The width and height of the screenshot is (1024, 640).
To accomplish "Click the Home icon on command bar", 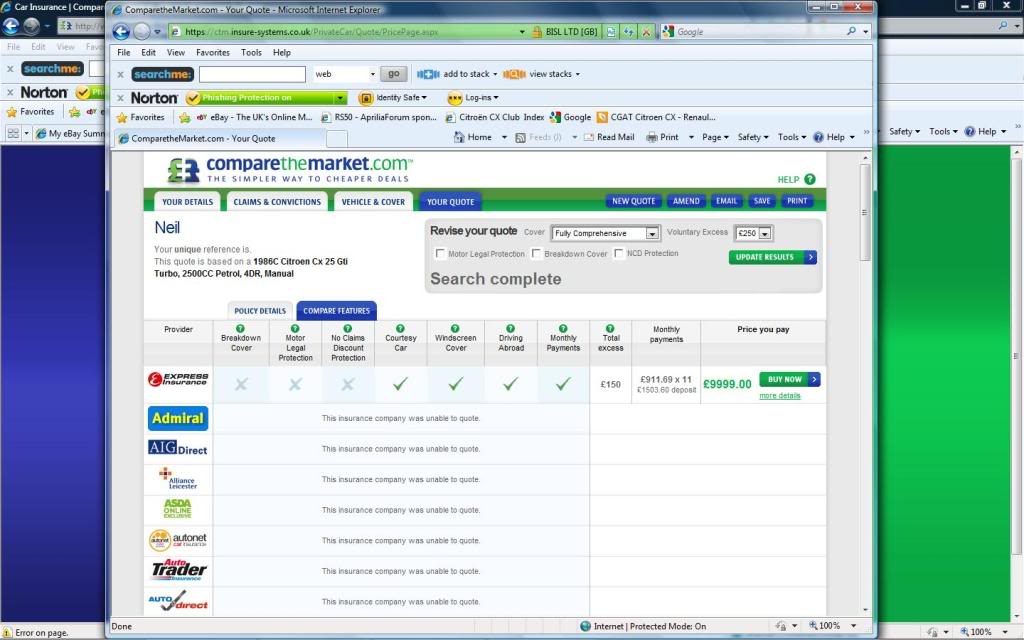I will [x=459, y=137].
